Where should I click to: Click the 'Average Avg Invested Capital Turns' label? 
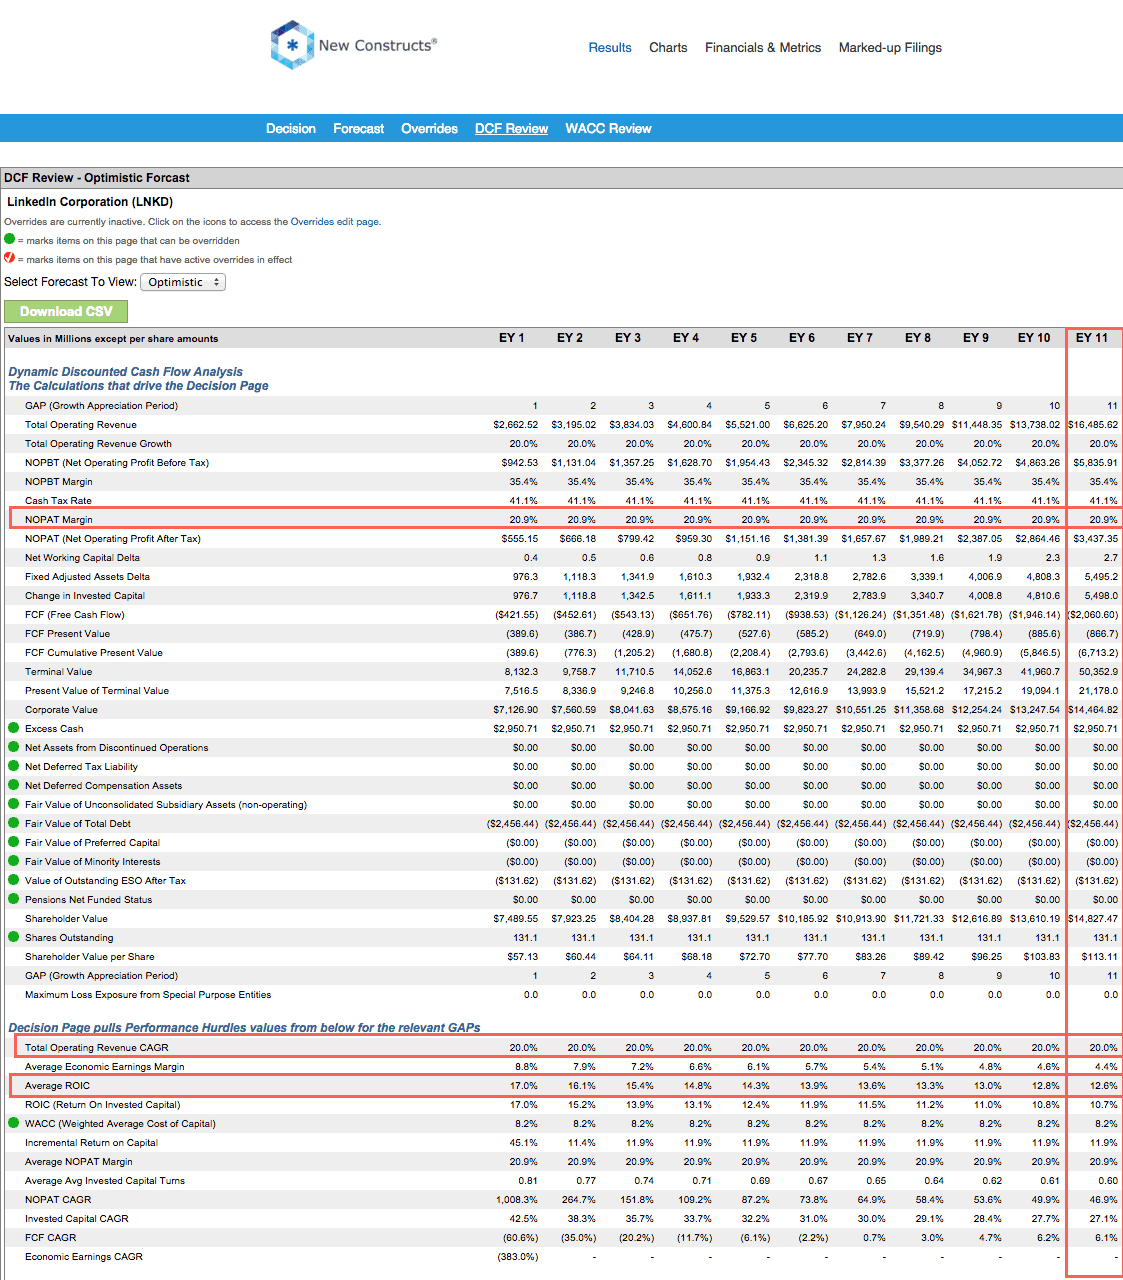(105, 1181)
